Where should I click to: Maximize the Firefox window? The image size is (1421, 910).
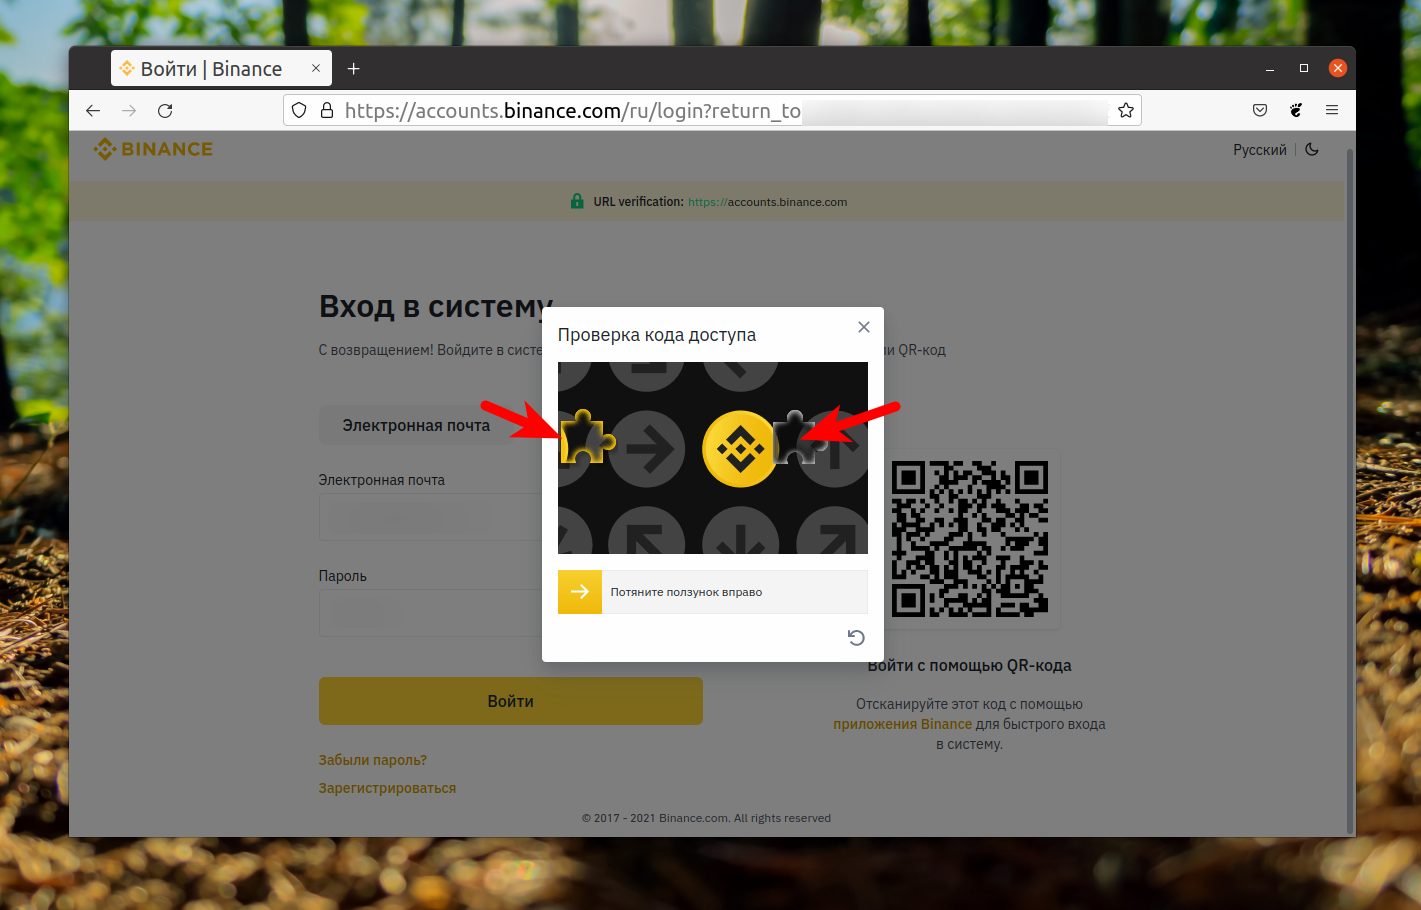click(1304, 68)
